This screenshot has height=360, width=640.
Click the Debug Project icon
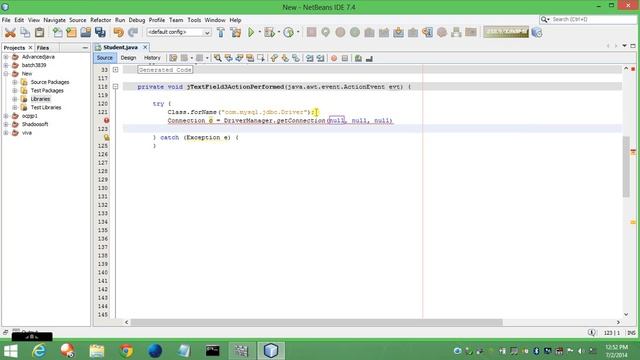click(269, 32)
